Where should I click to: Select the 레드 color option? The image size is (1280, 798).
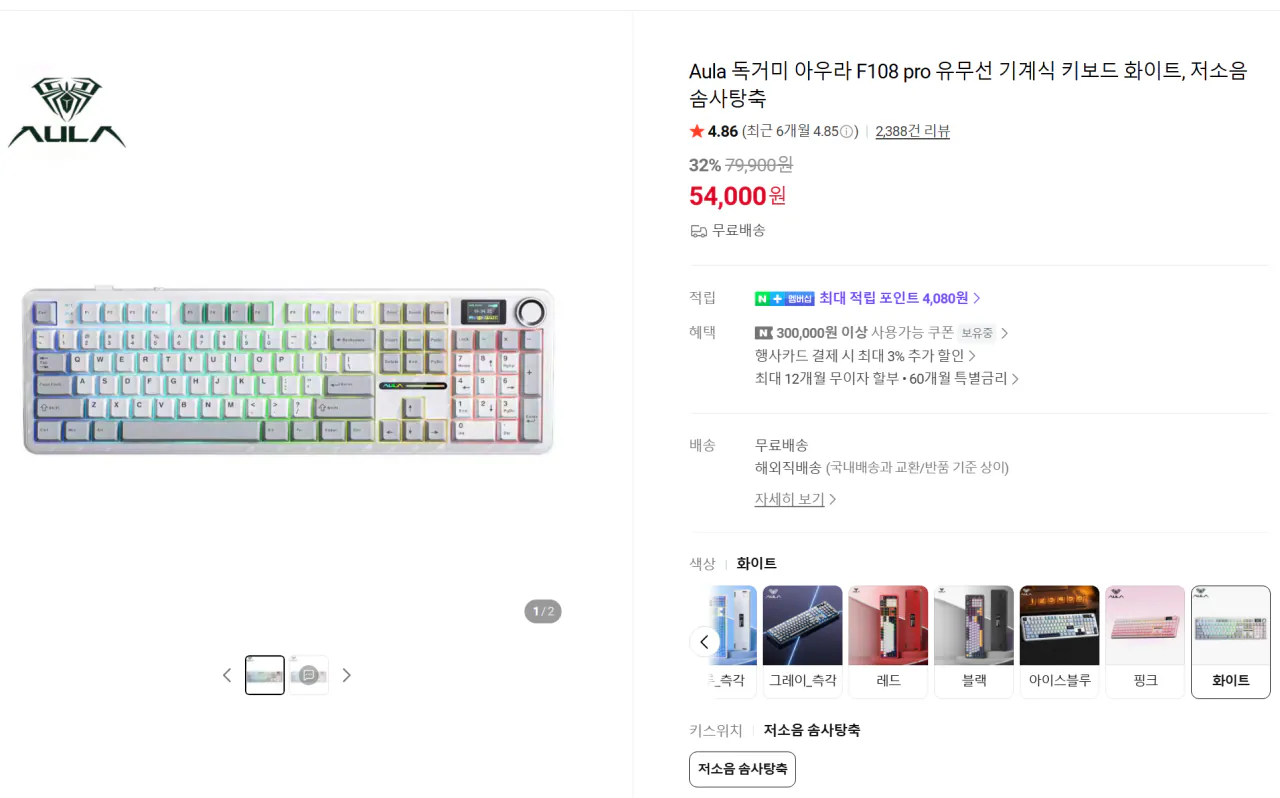[x=888, y=641]
